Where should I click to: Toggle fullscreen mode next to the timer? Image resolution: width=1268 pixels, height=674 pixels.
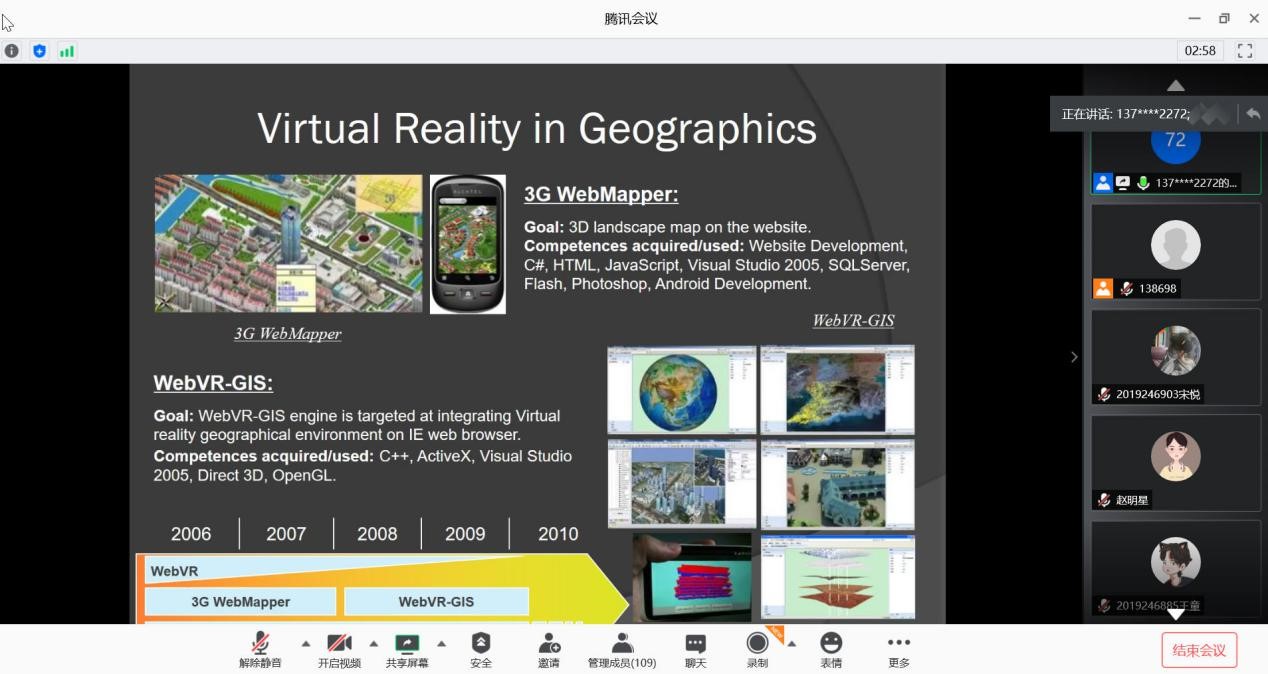[x=1245, y=51]
